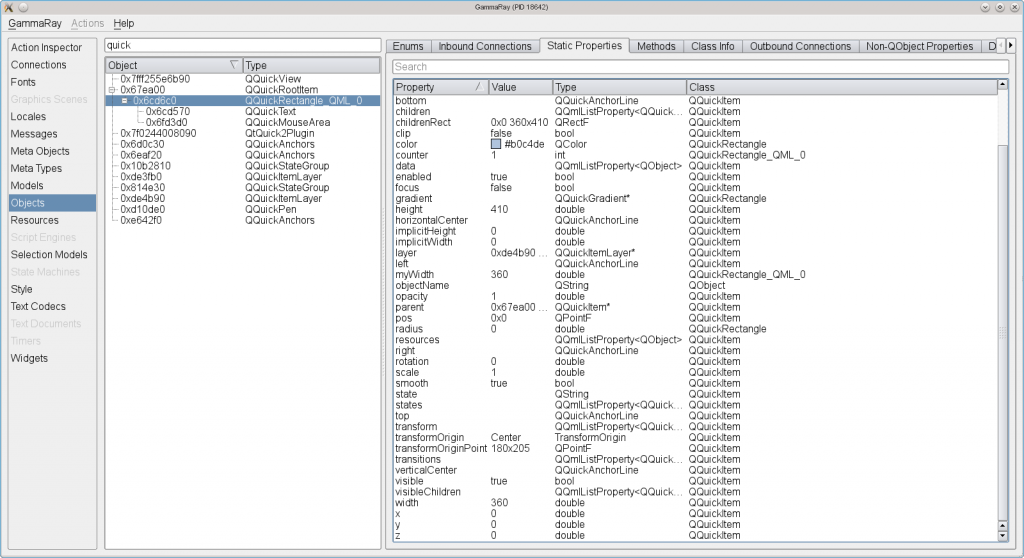Select the 0x6fd3d0 QQuickMouseArea object
1024x558 pixels.
tap(242, 123)
